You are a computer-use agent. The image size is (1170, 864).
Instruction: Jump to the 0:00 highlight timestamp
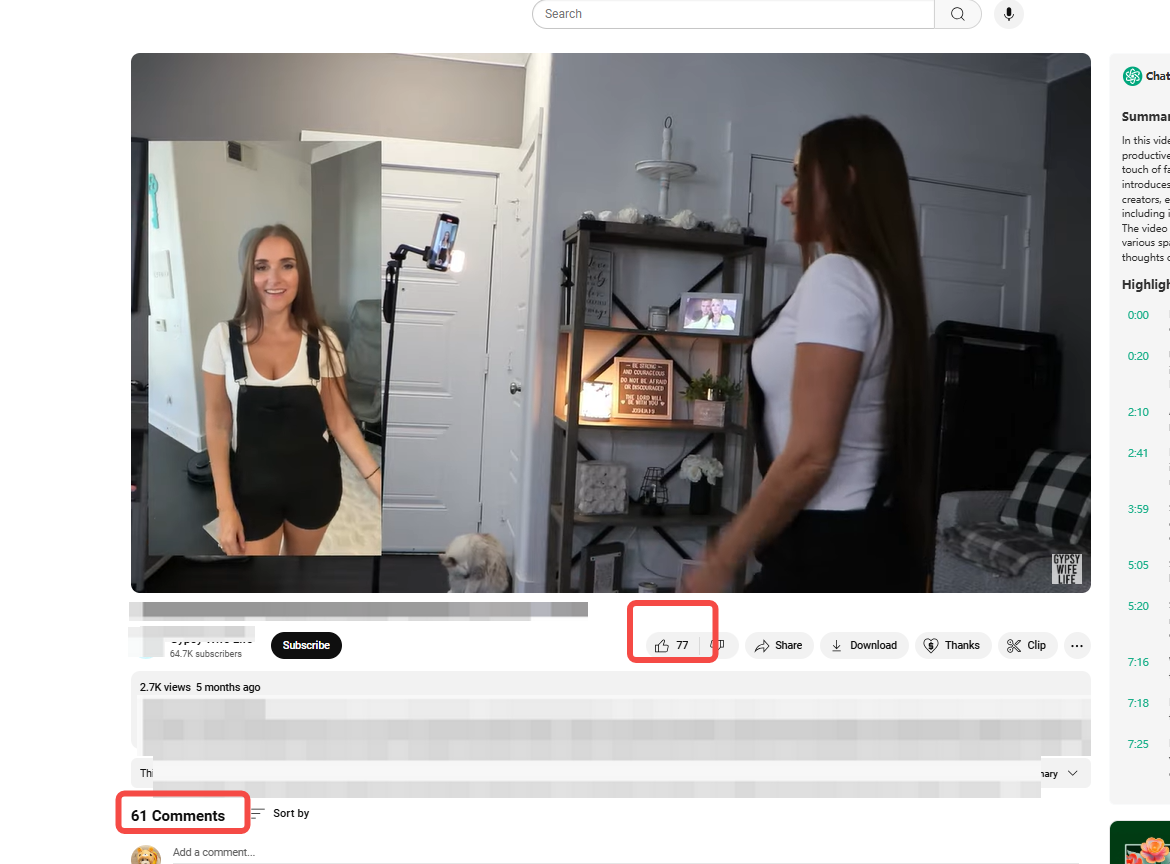[1138, 315]
